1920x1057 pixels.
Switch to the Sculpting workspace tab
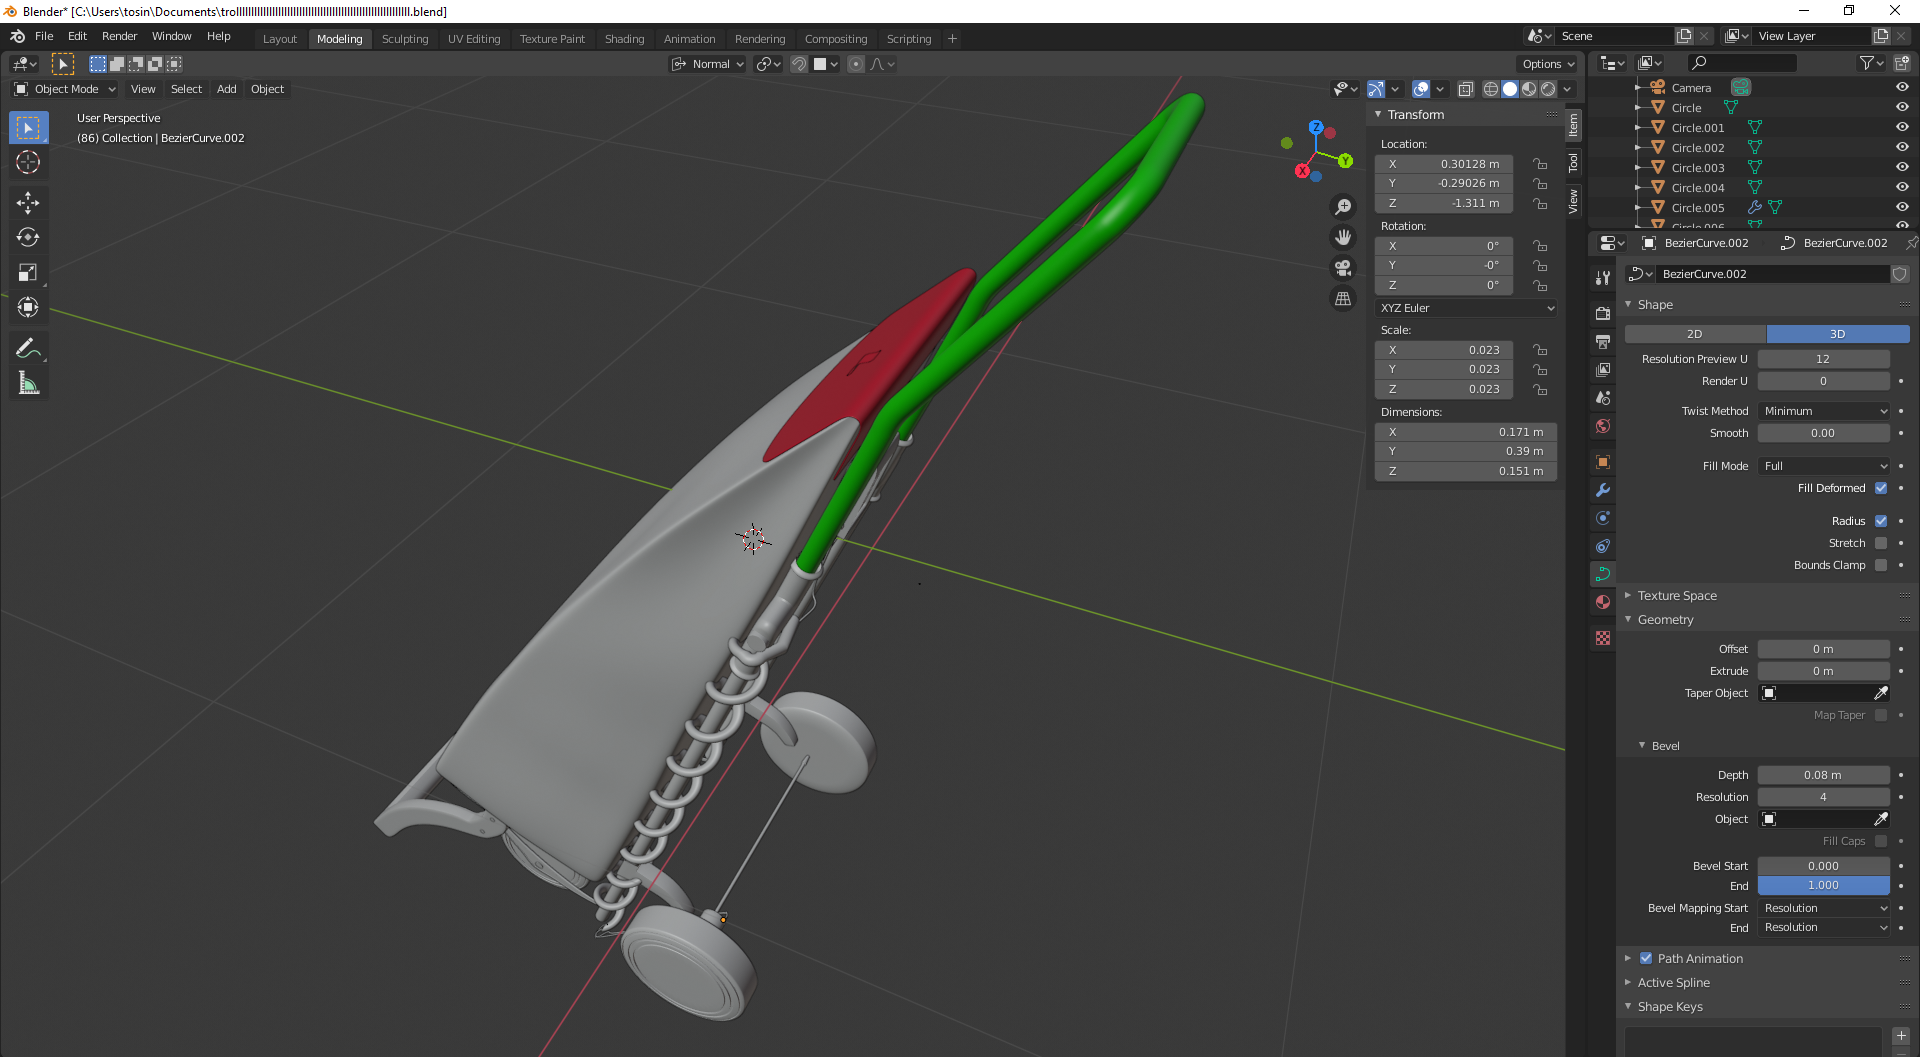405,38
